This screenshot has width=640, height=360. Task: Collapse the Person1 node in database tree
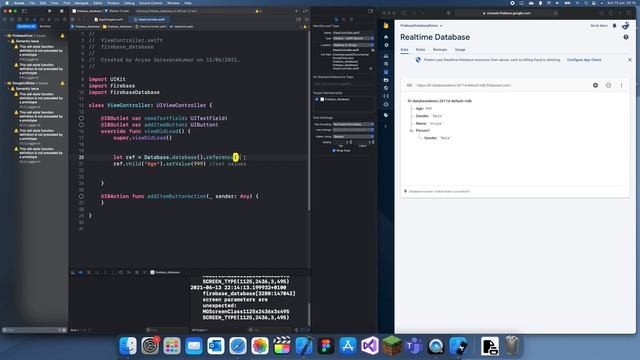[x=411, y=131]
